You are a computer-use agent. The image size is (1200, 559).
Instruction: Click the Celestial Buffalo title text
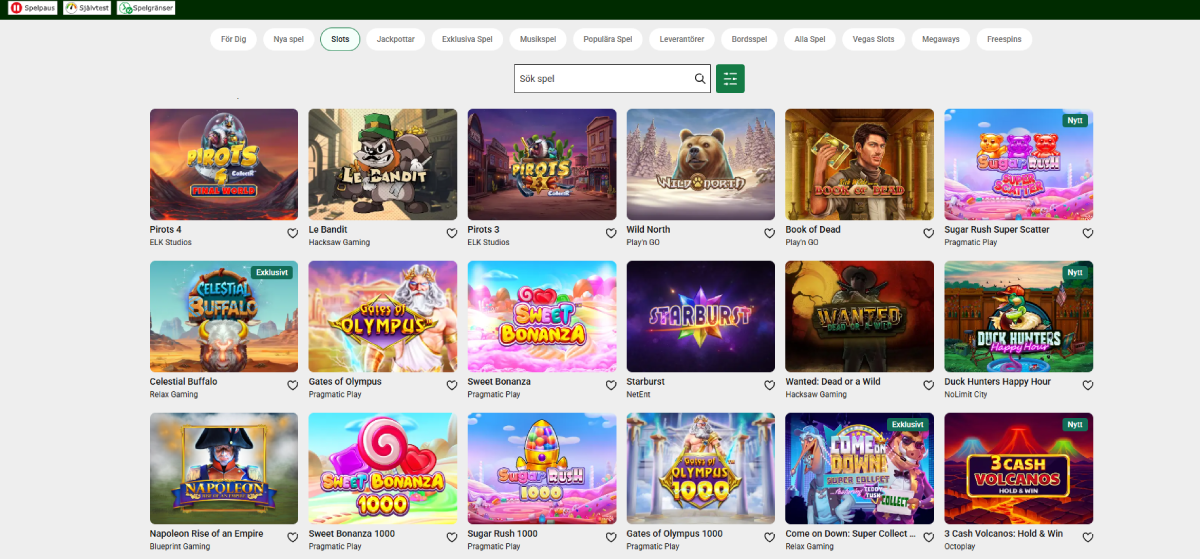(183, 382)
